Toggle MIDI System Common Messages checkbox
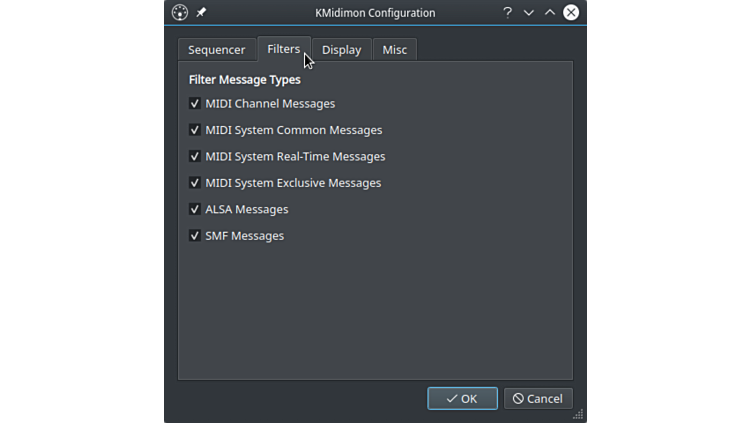 pos(195,130)
